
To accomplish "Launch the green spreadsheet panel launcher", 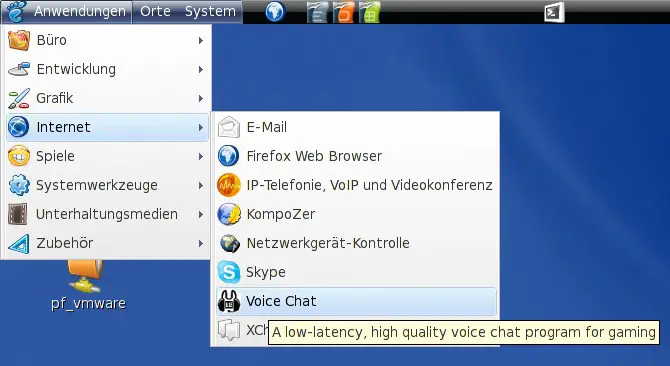I will tap(370, 12).
